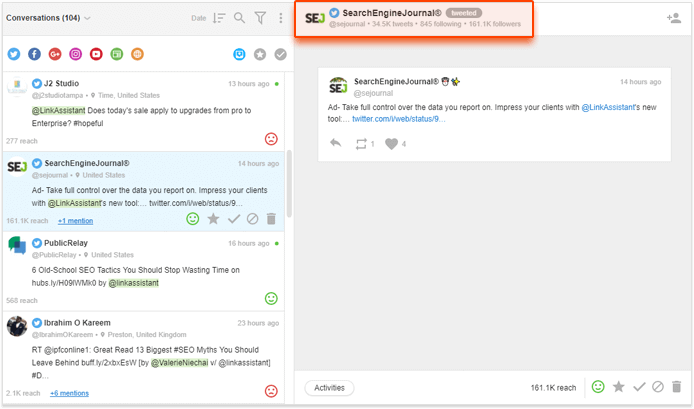Image resolution: width=694 pixels, height=409 pixels.
Task: Retweet the SearchEngineJournal tweet
Action: (x=361, y=143)
